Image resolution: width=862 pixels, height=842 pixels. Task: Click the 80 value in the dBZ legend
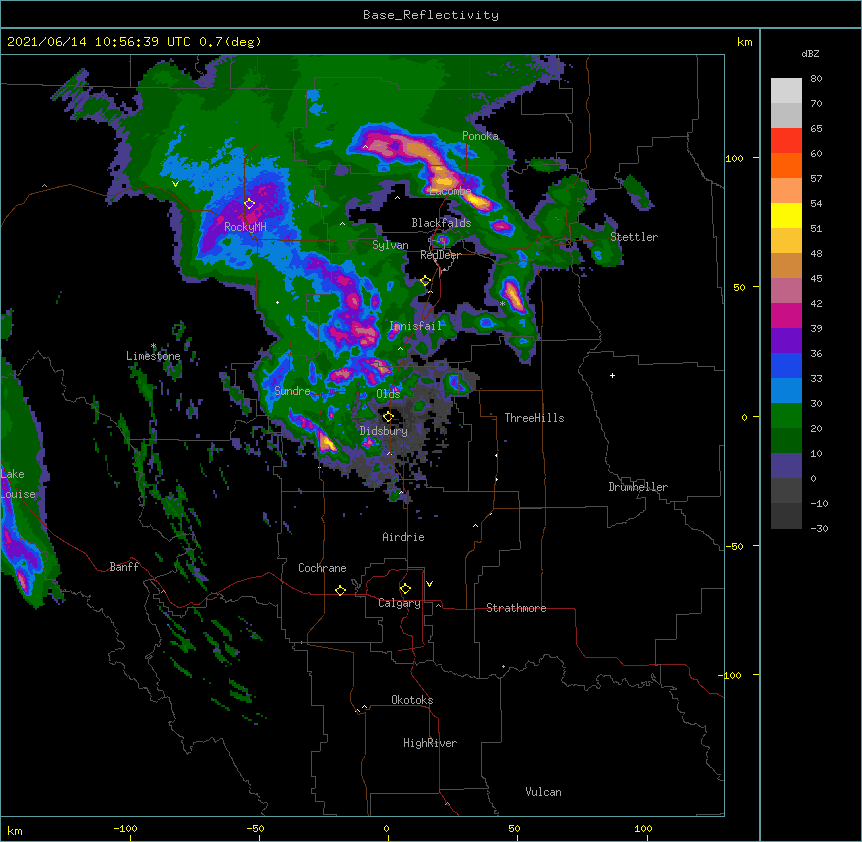(x=816, y=79)
